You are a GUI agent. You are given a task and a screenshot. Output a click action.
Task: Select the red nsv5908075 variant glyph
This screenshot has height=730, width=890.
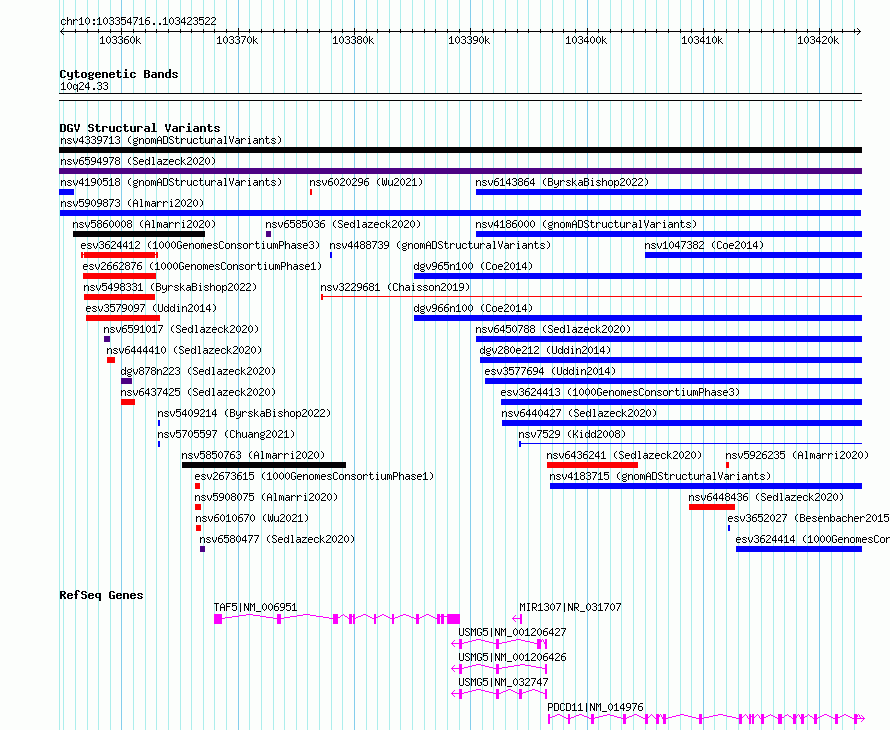click(198, 507)
